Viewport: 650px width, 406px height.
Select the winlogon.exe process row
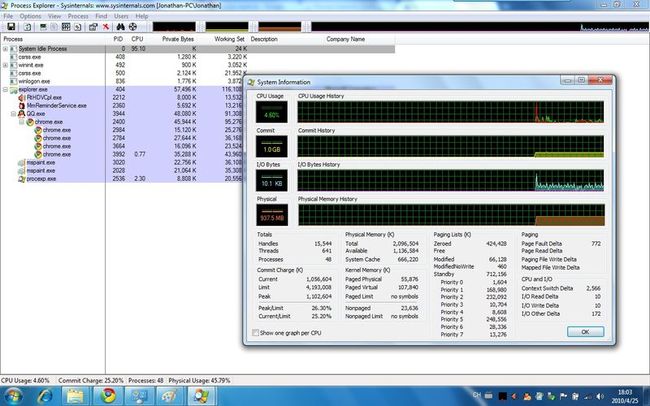tap(124, 81)
